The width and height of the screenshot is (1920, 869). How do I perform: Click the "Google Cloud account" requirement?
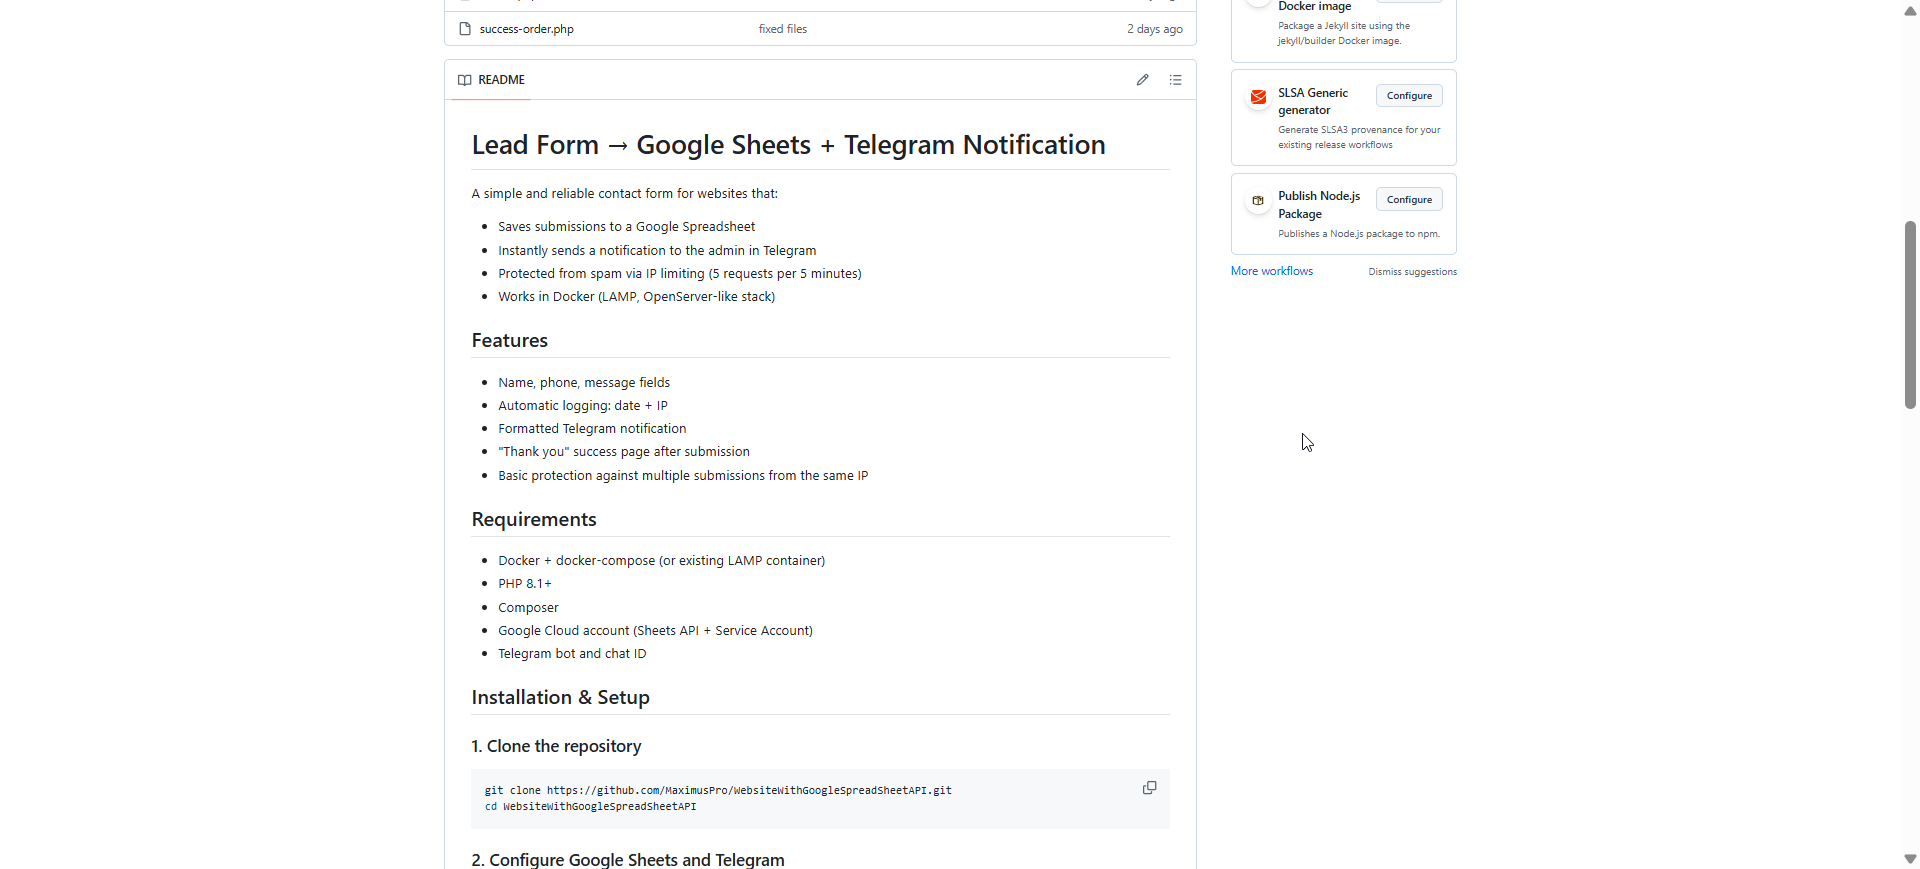[x=655, y=631]
